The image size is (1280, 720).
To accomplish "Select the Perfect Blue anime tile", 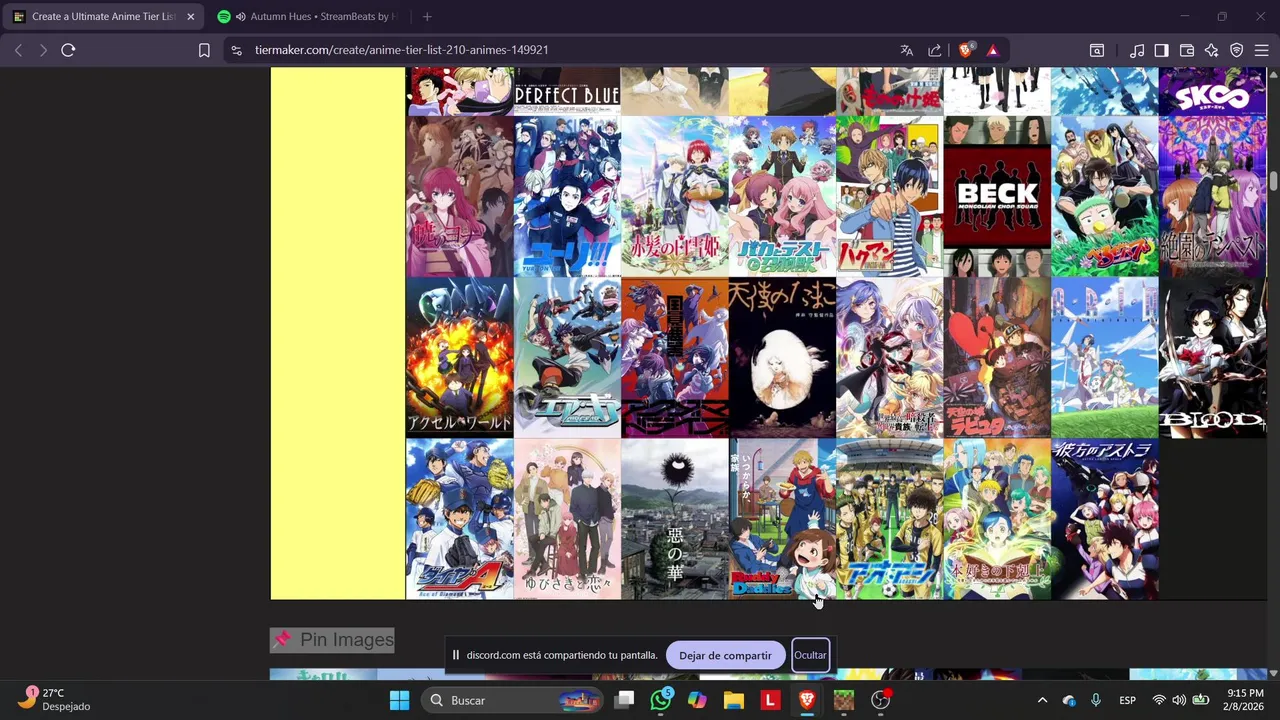I will (x=567, y=92).
